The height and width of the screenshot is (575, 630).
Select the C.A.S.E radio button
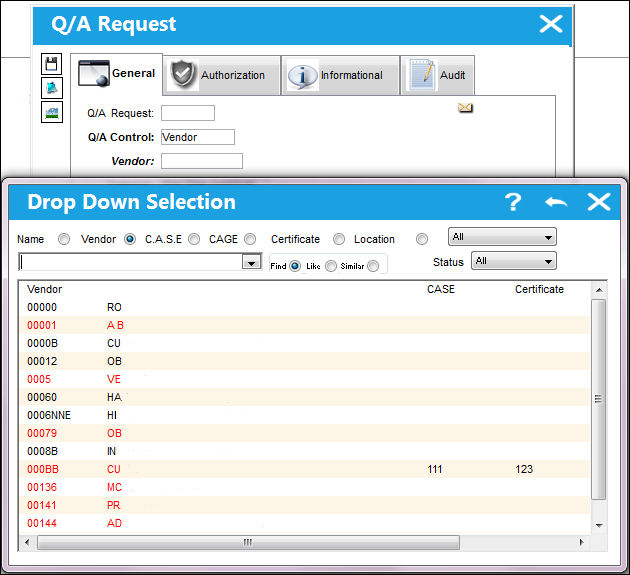194,239
